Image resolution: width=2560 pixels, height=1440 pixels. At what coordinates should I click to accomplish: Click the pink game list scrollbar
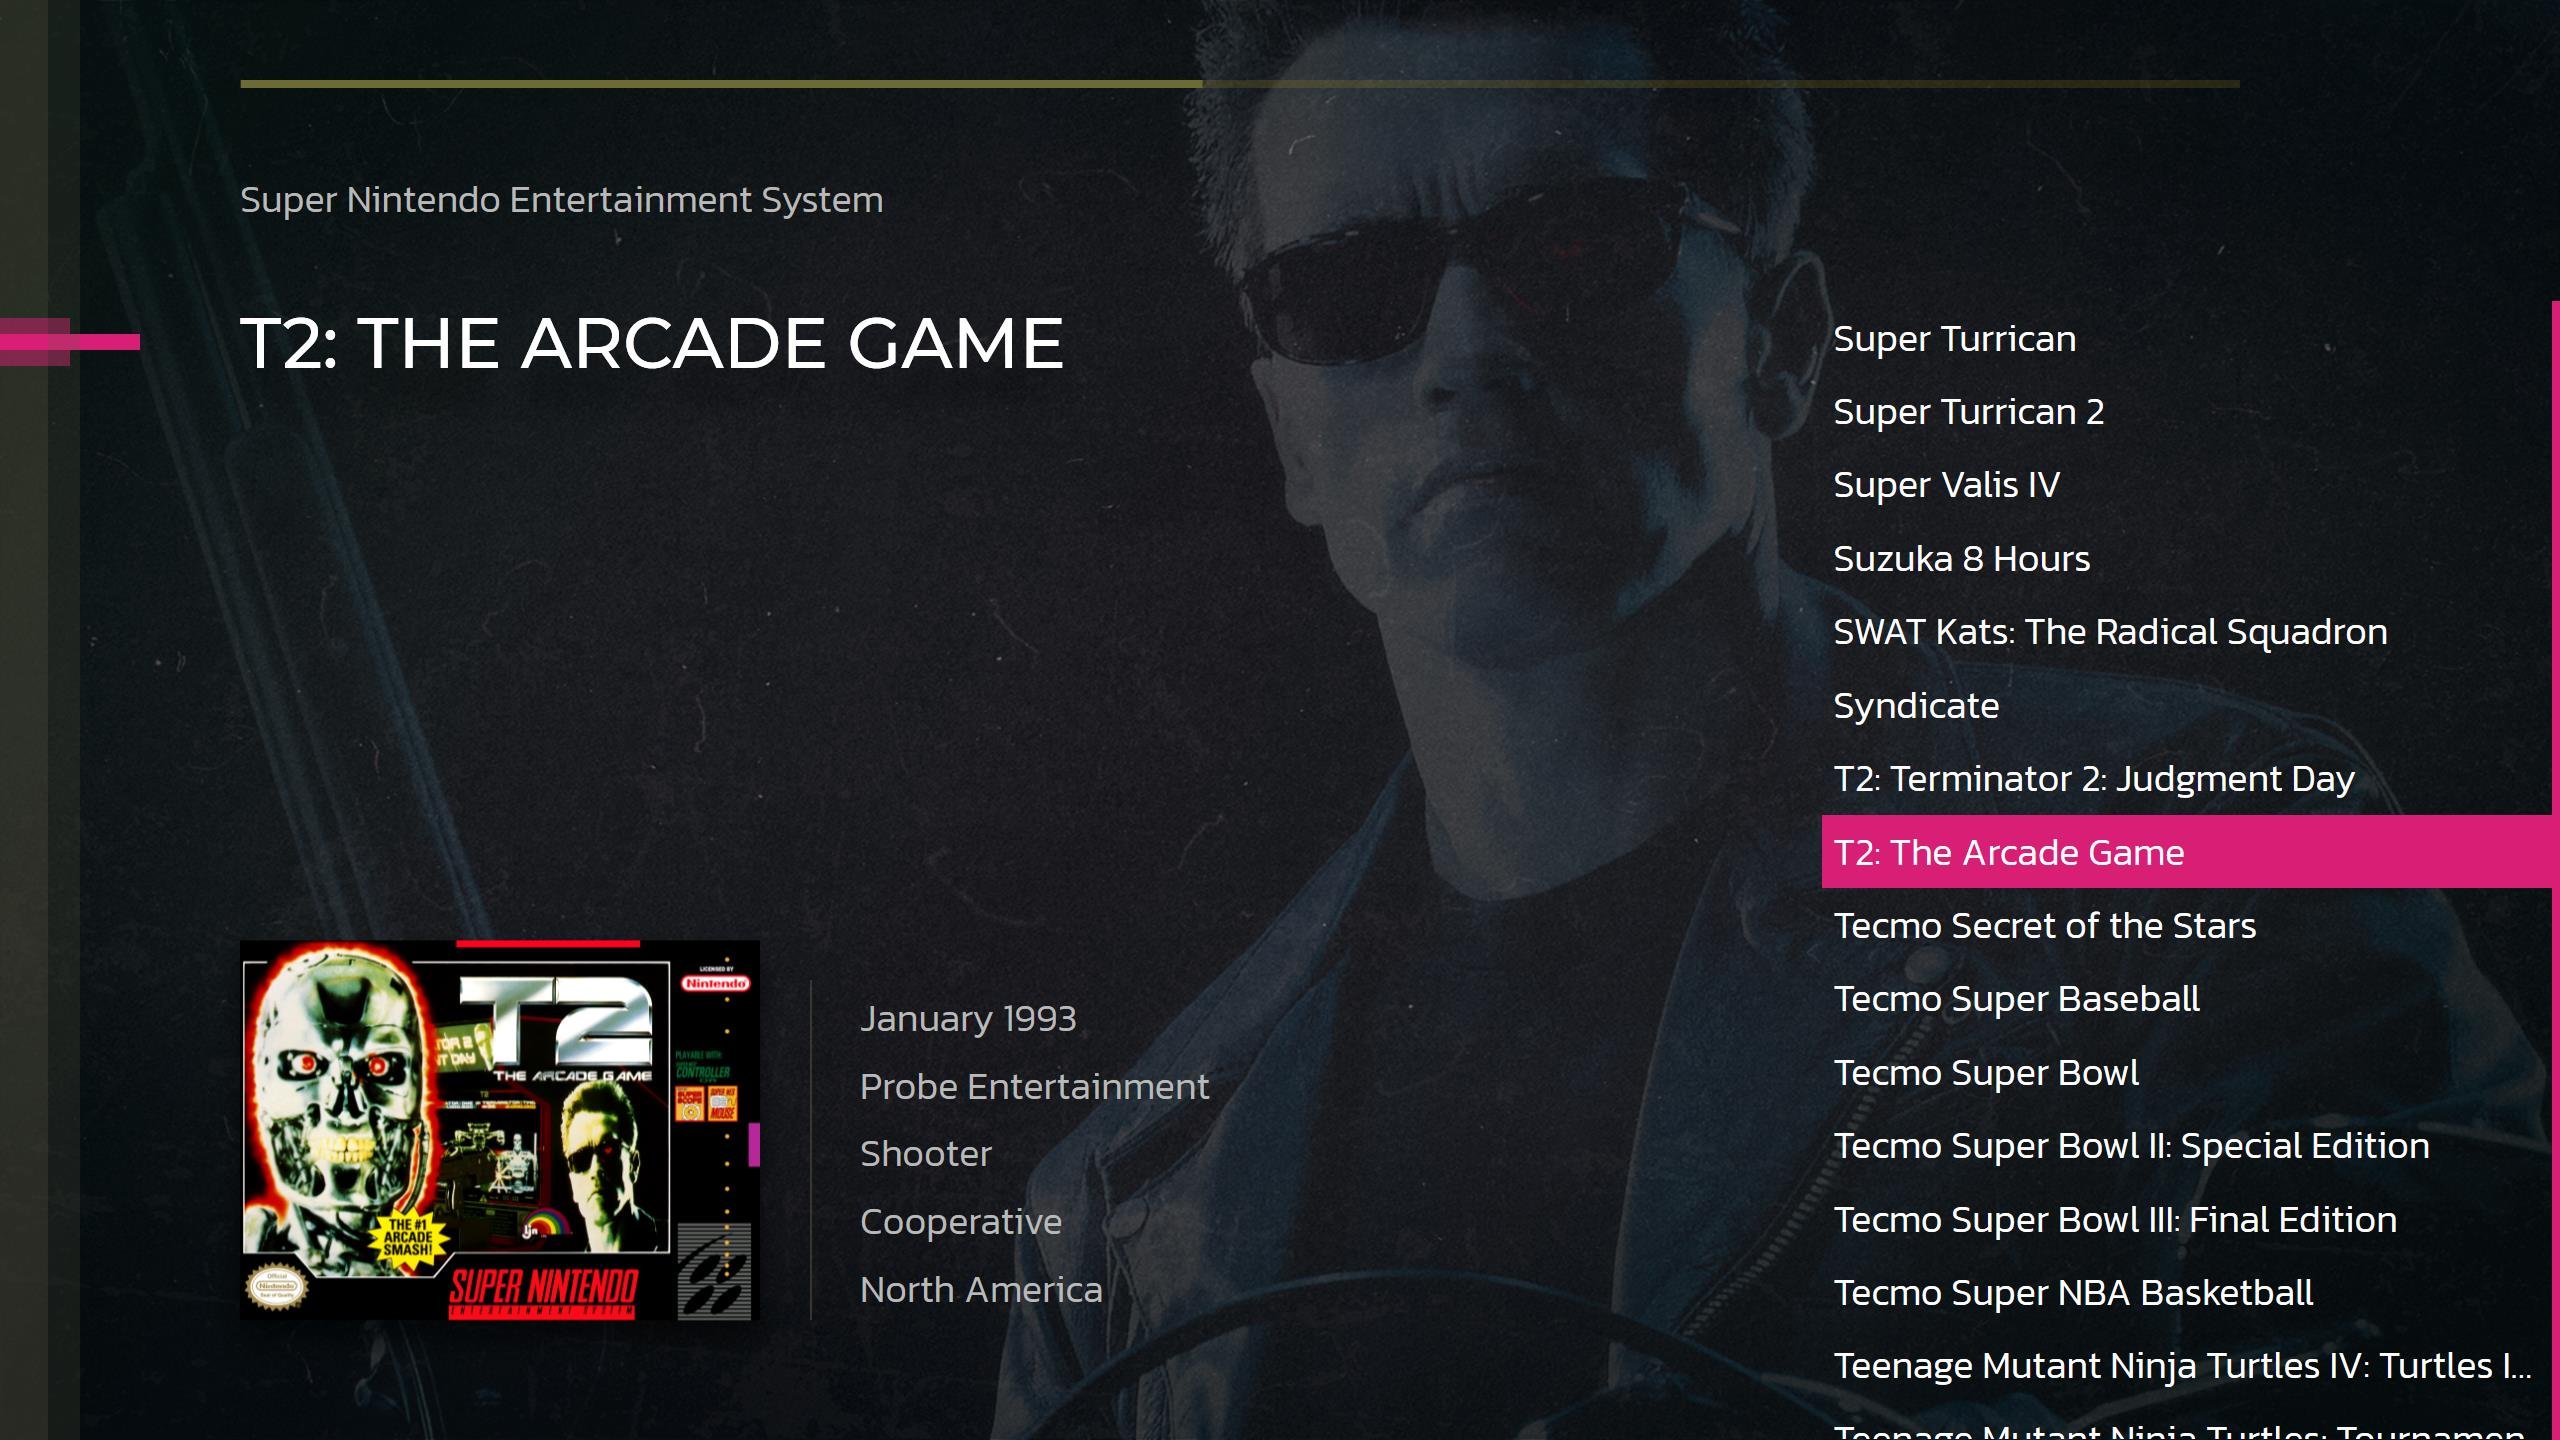pos(2555,870)
